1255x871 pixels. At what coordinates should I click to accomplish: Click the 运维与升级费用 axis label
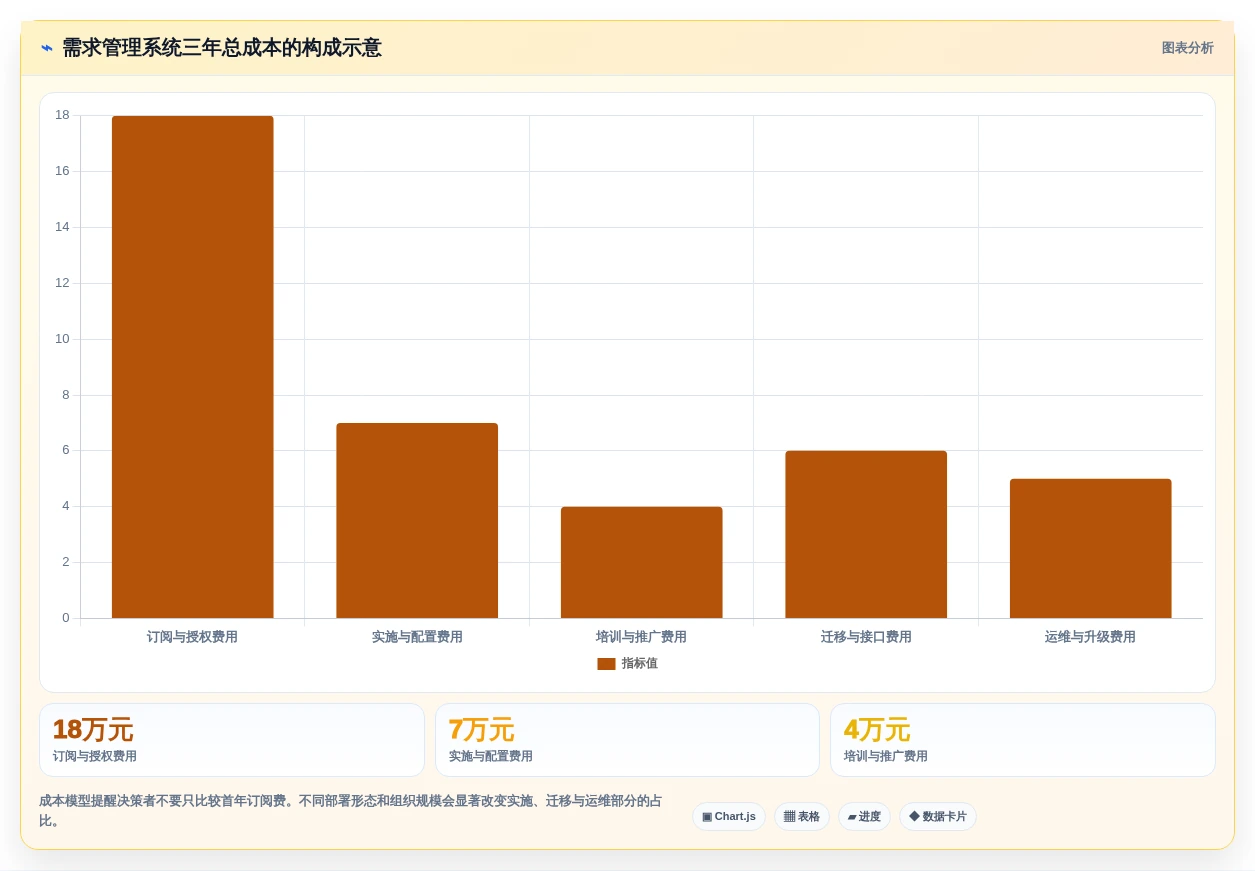pyautogui.click(x=1090, y=637)
